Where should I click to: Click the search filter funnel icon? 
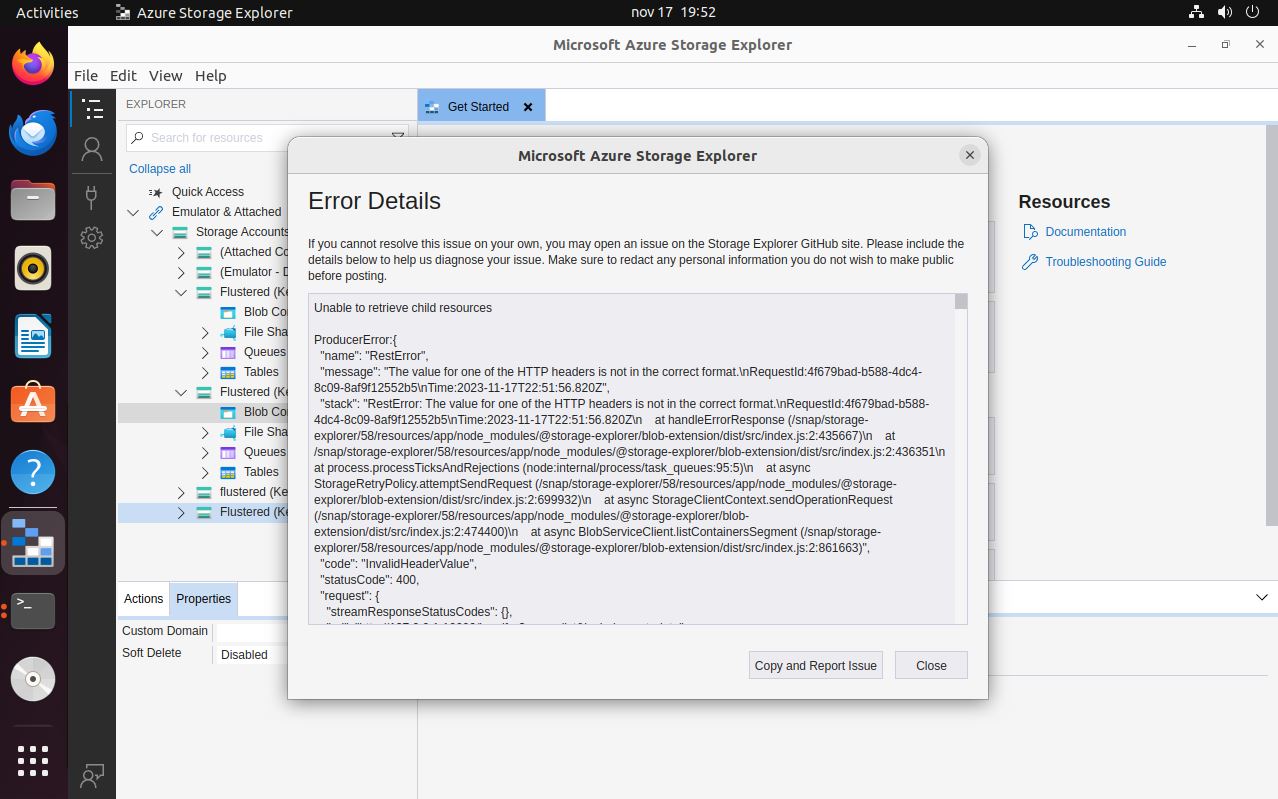point(397,137)
